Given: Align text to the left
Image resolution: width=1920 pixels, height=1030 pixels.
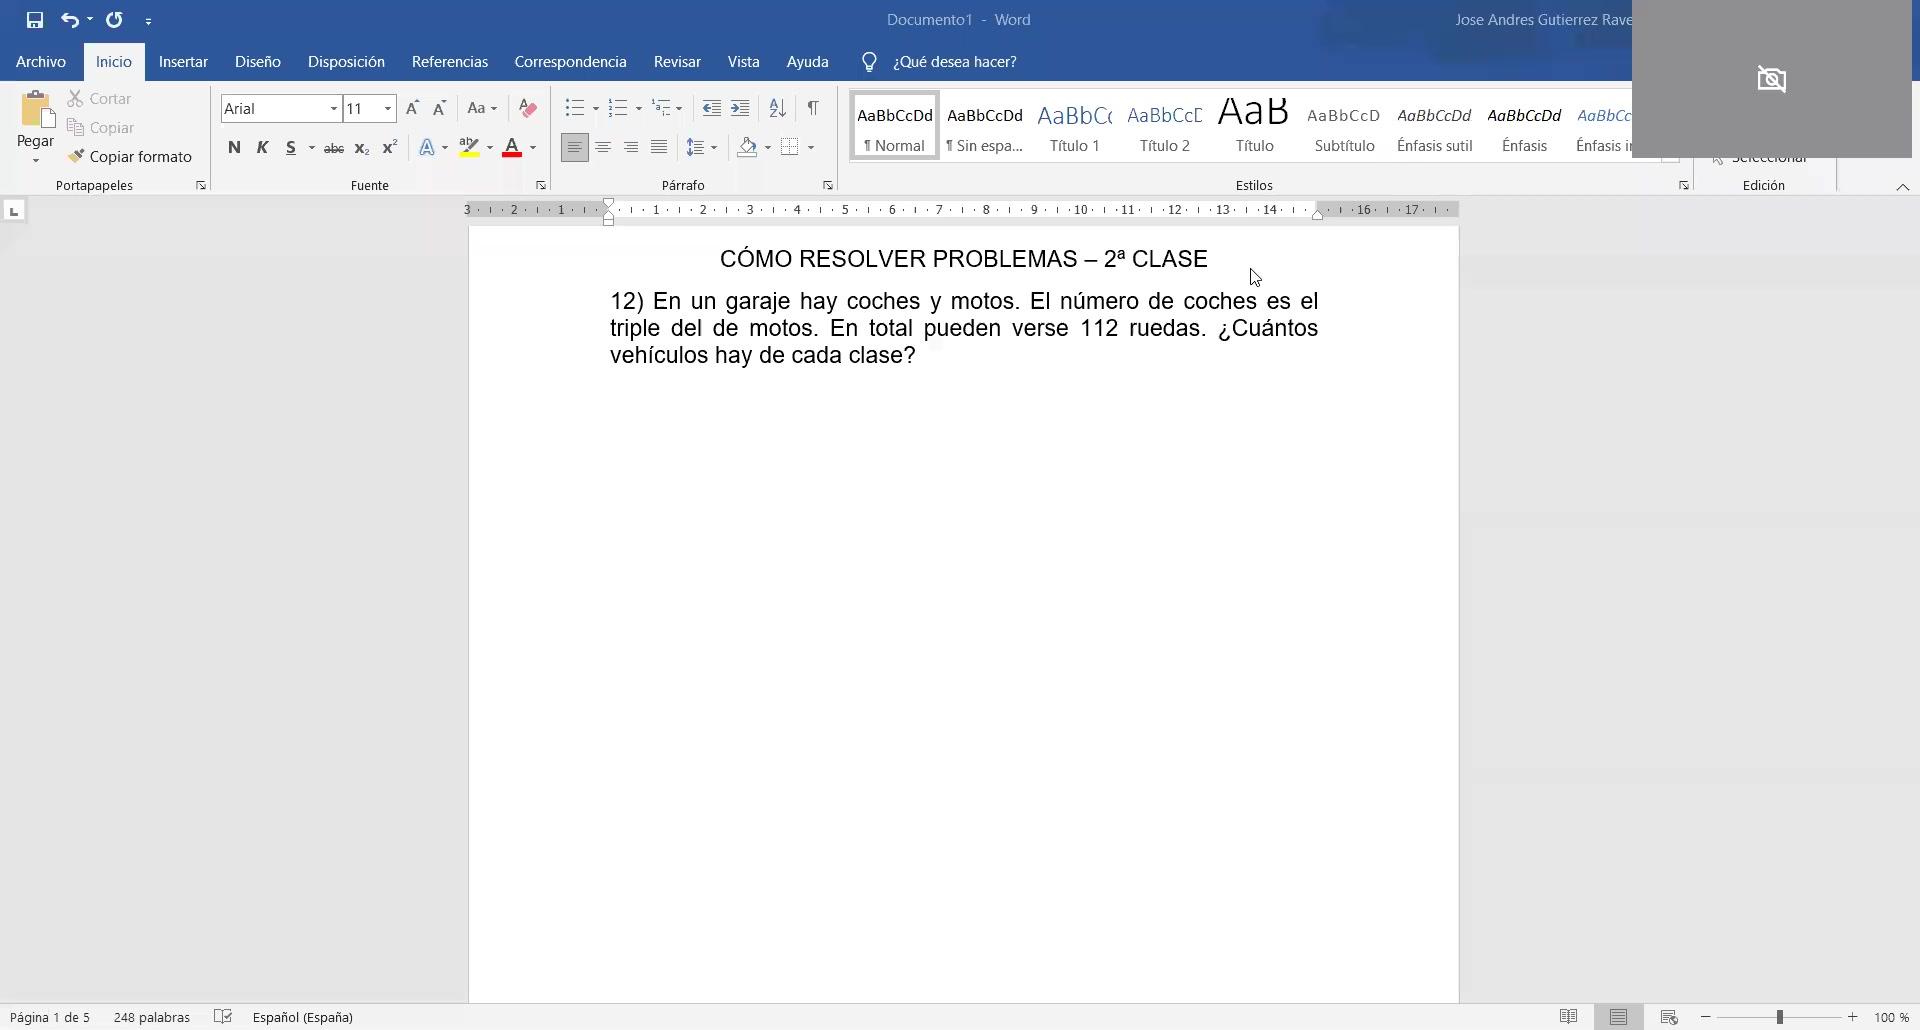Looking at the screenshot, I should pos(575,148).
